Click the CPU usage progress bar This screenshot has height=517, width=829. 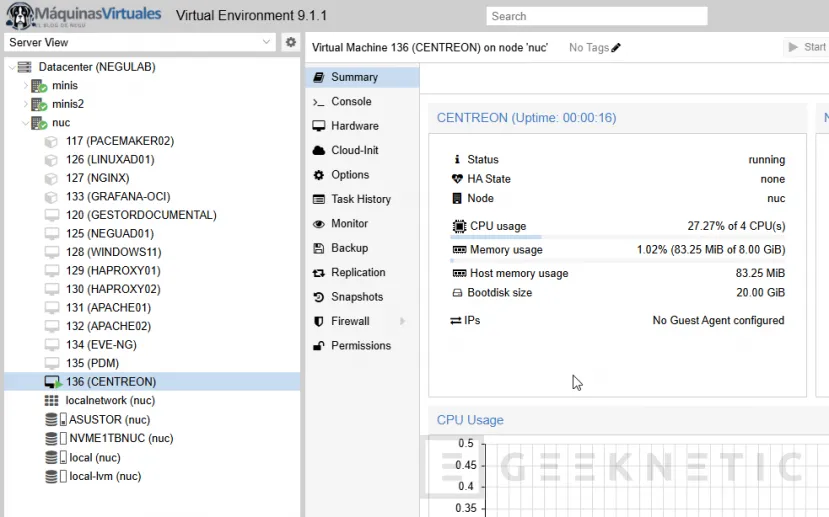click(x=618, y=237)
